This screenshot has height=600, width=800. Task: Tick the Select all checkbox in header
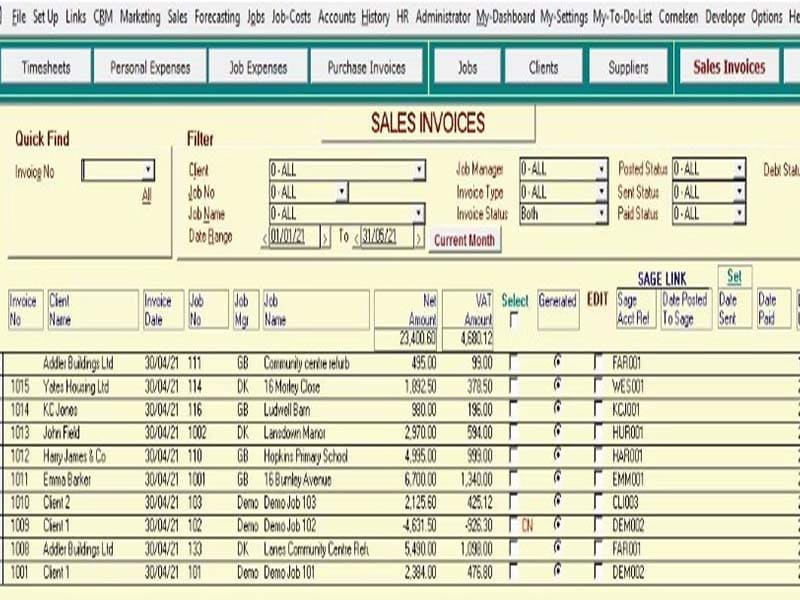[514, 320]
